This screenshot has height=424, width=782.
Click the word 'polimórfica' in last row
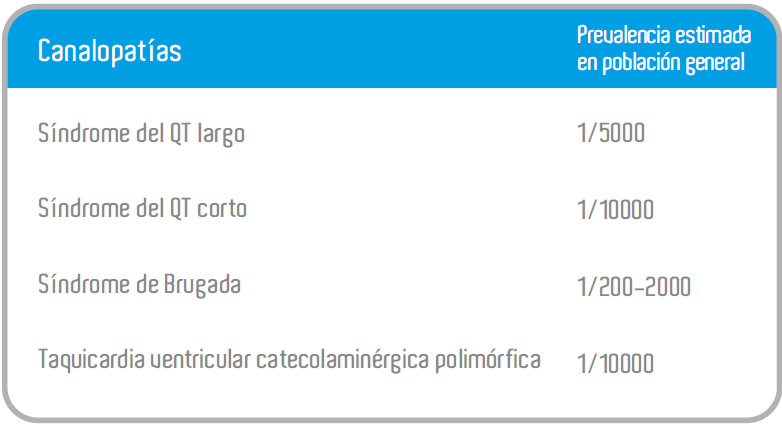click(488, 360)
